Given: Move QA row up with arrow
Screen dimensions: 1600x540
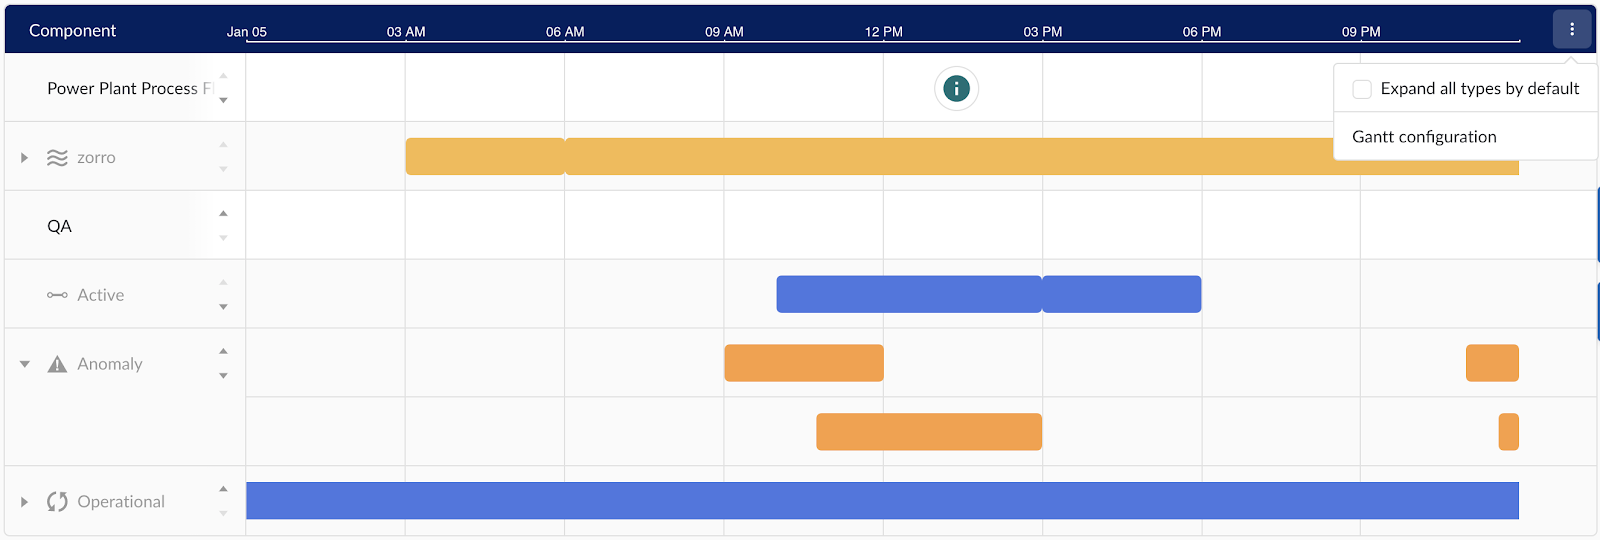Looking at the screenshot, I should click(224, 213).
